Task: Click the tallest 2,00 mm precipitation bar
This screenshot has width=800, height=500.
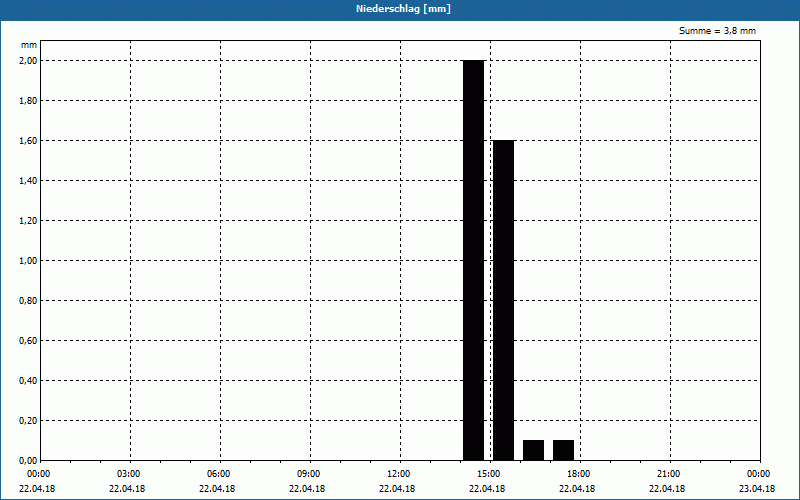Action: point(473,260)
